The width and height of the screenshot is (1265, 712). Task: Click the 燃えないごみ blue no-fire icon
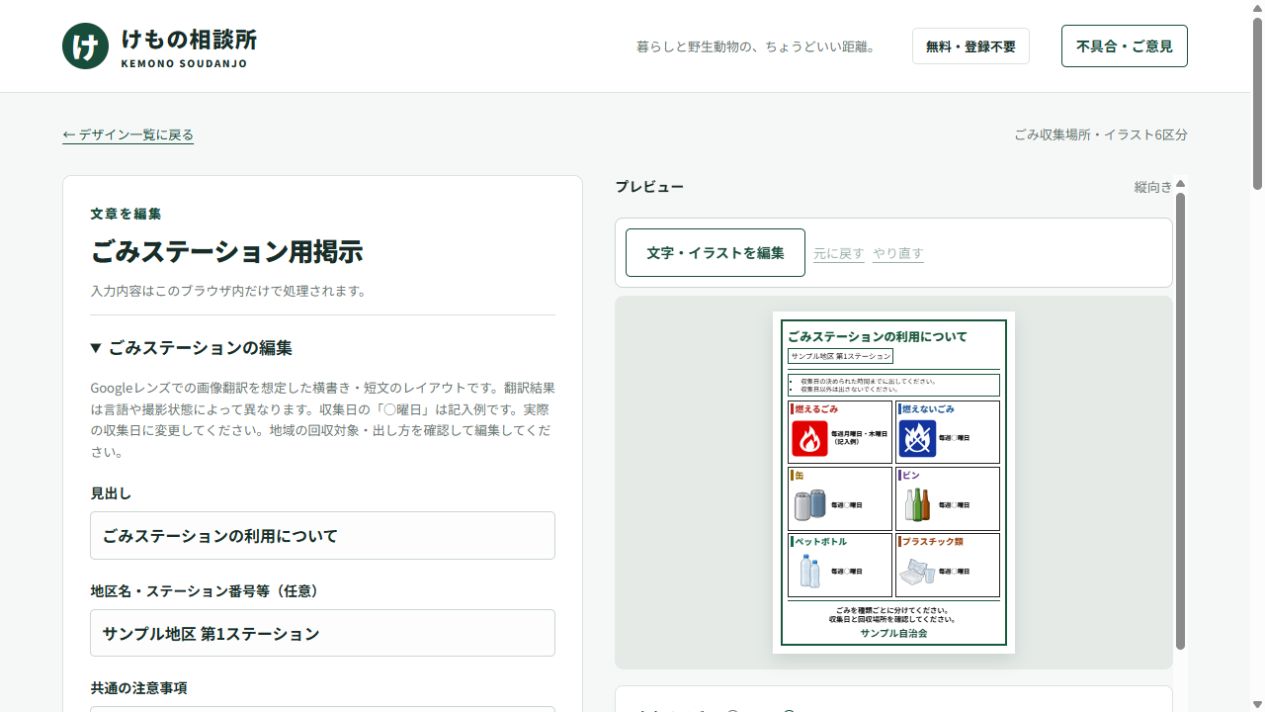tap(917, 438)
